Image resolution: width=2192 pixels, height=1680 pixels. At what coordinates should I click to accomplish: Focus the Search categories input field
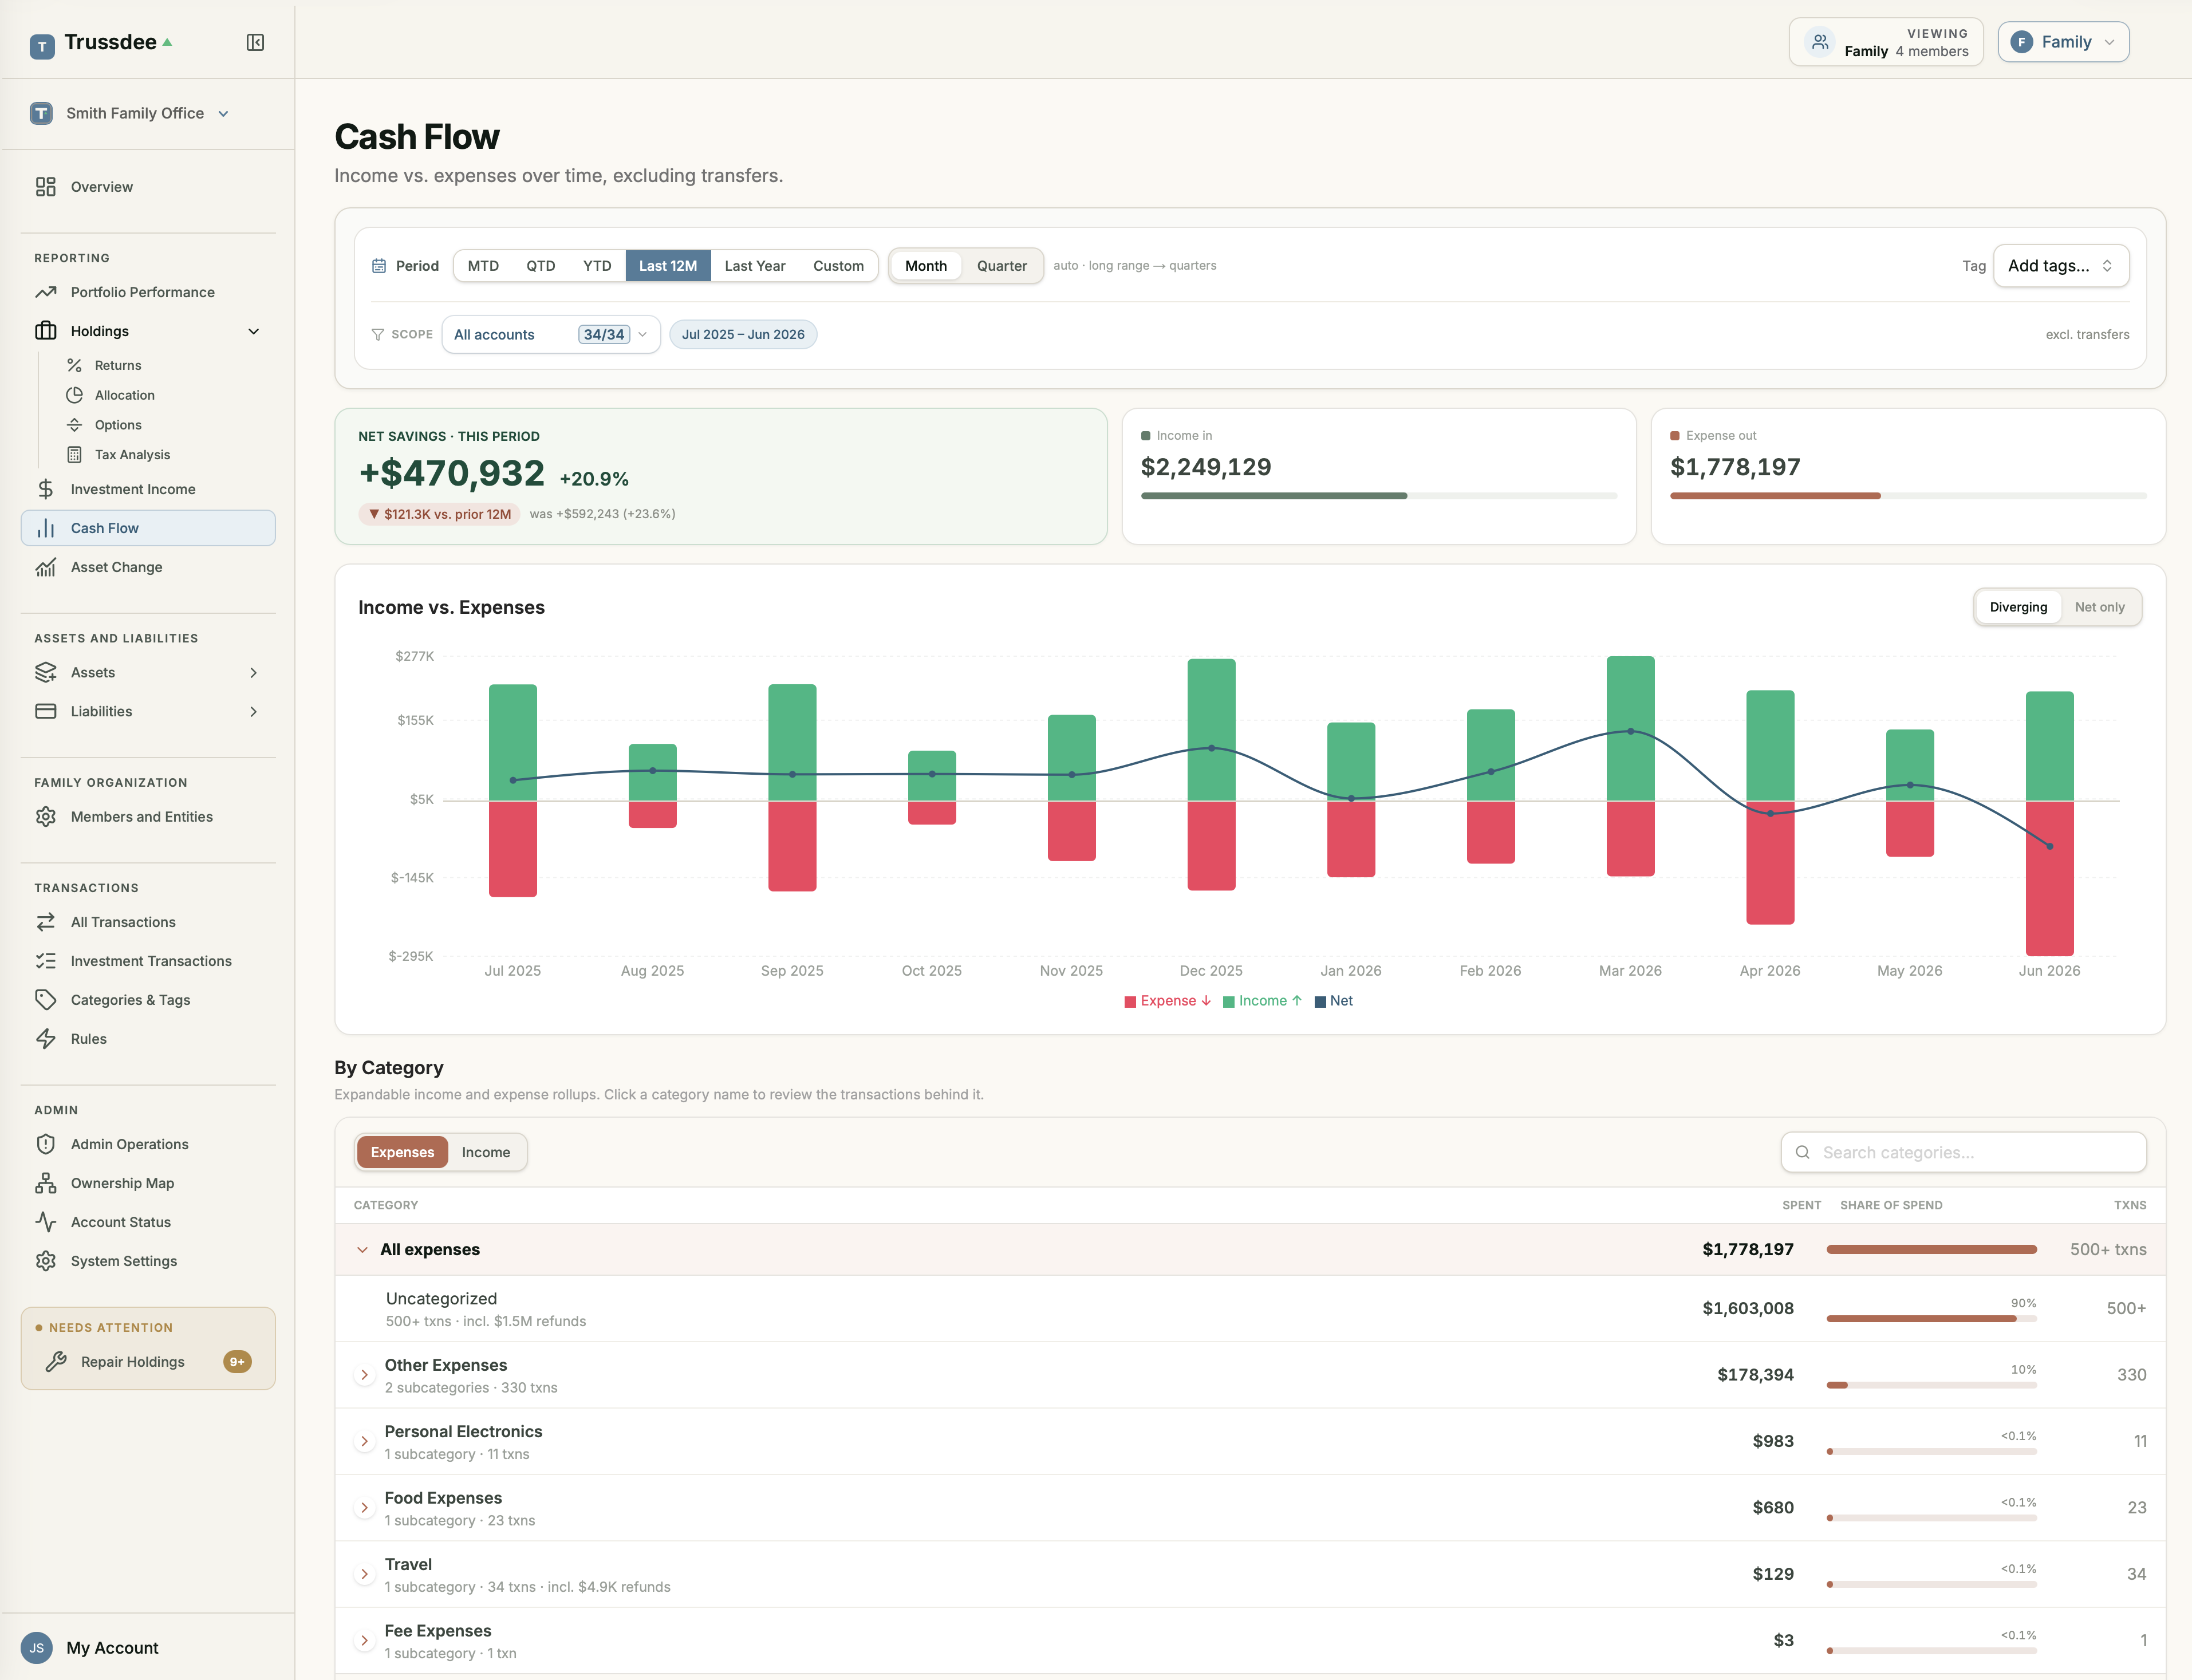(x=1963, y=1152)
